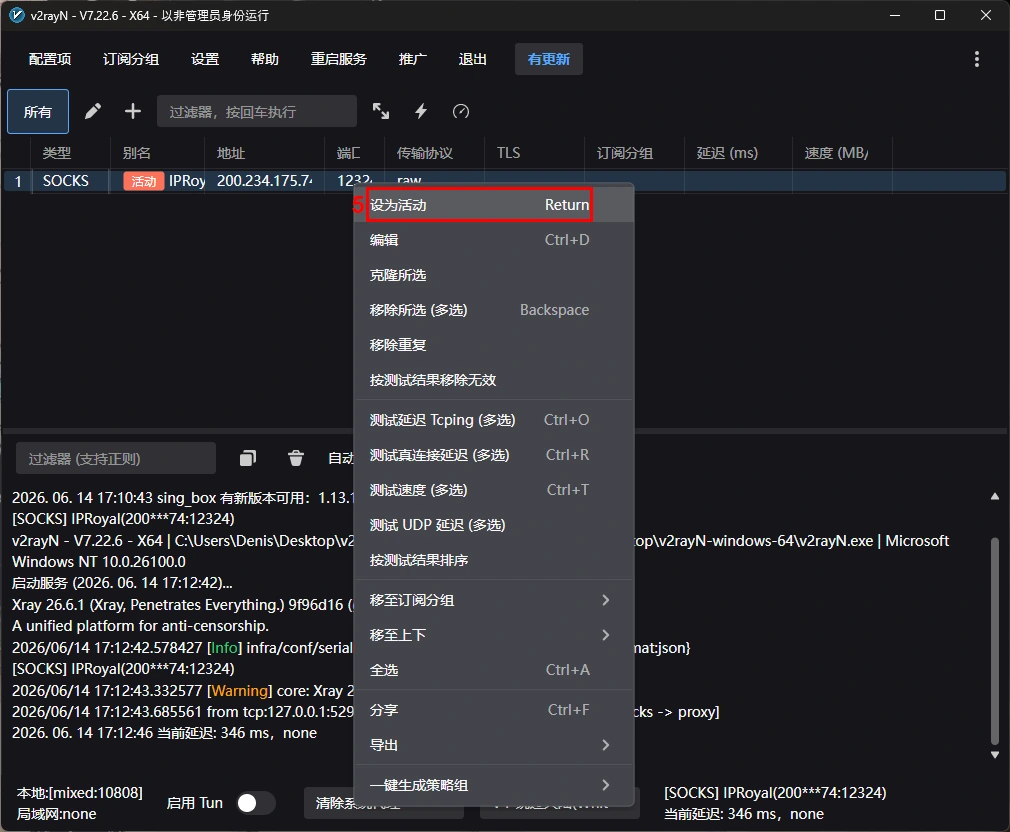The height and width of the screenshot is (832, 1010).
Task: Click 移除重复 in context menu
Action: coord(493,345)
